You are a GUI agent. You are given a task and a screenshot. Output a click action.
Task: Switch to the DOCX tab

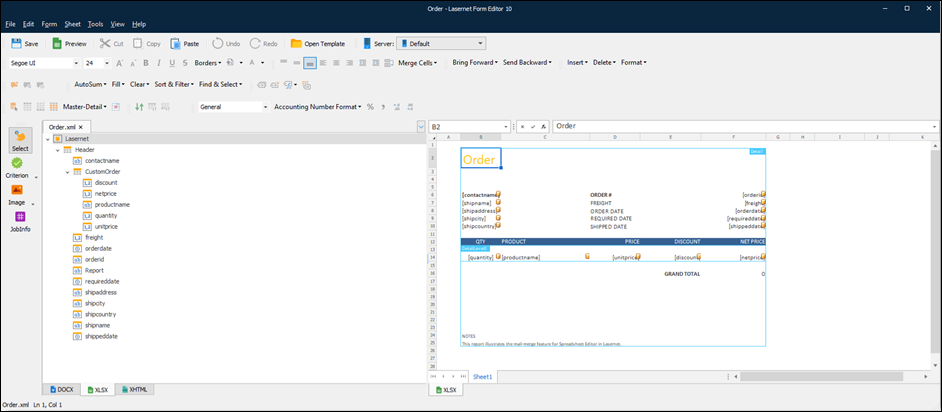pos(62,390)
